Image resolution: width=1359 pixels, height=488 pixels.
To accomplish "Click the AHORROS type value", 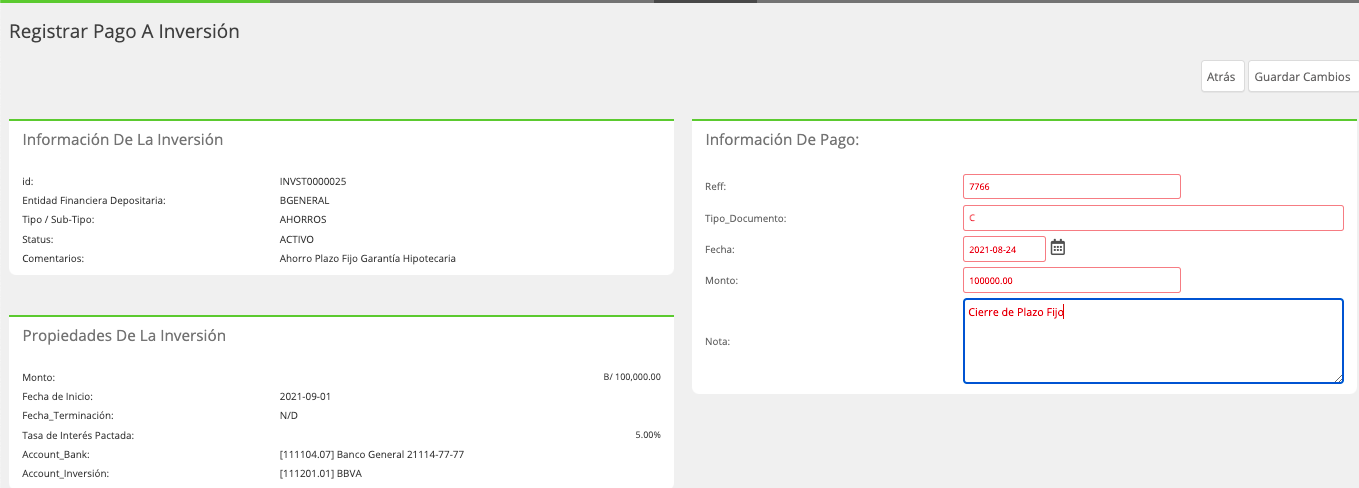I will pos(303,220).
